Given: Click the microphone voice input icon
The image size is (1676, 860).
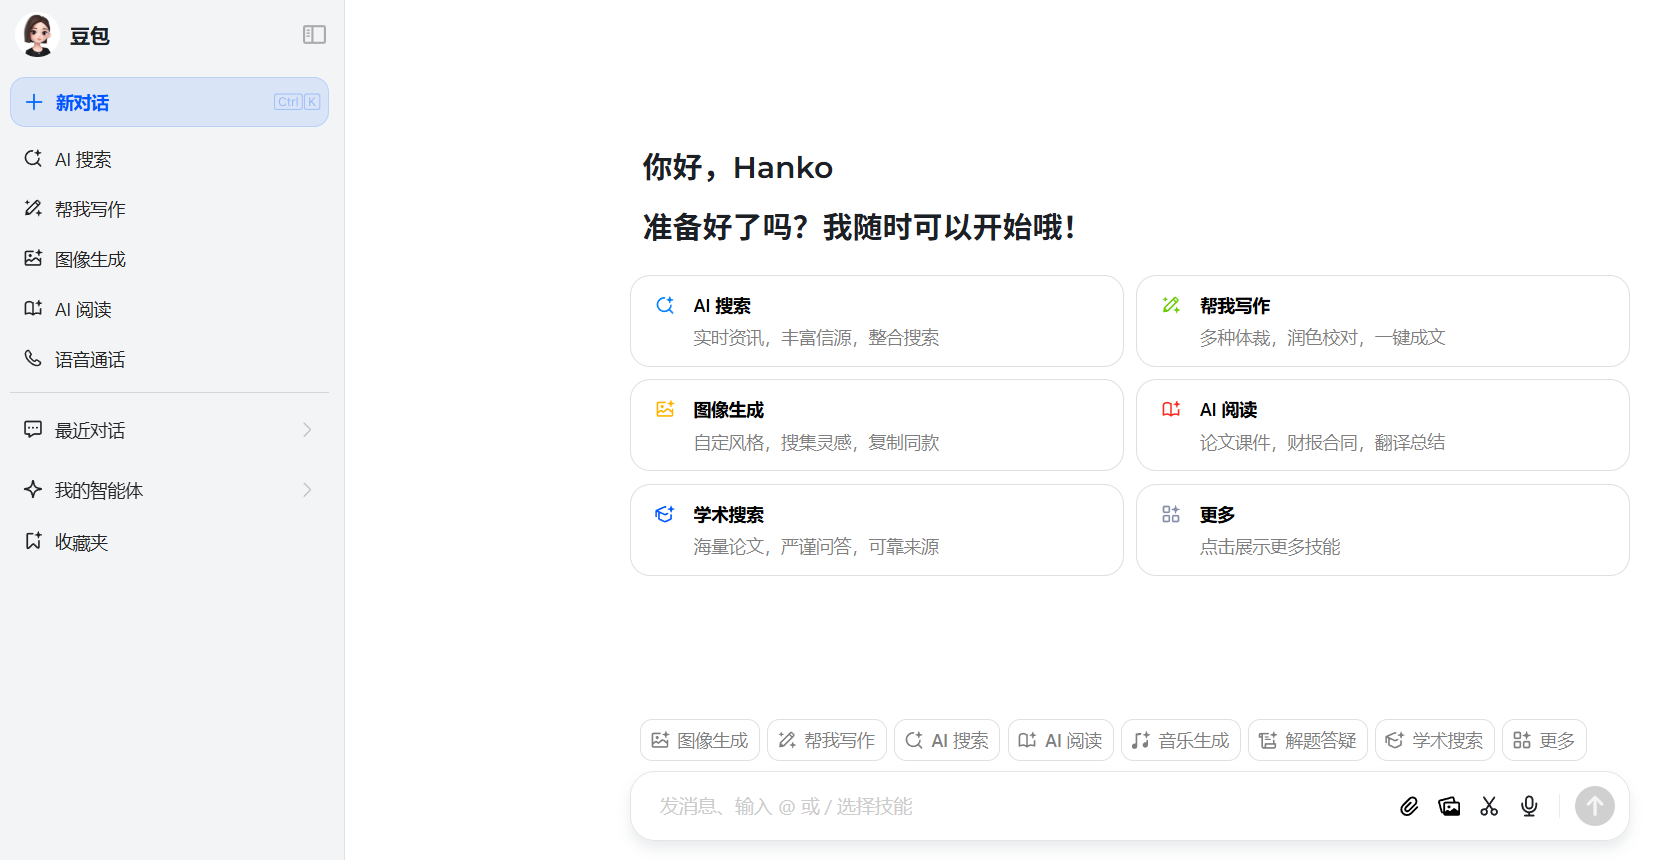Looking at the screenshot, I should pos(1529,806).
